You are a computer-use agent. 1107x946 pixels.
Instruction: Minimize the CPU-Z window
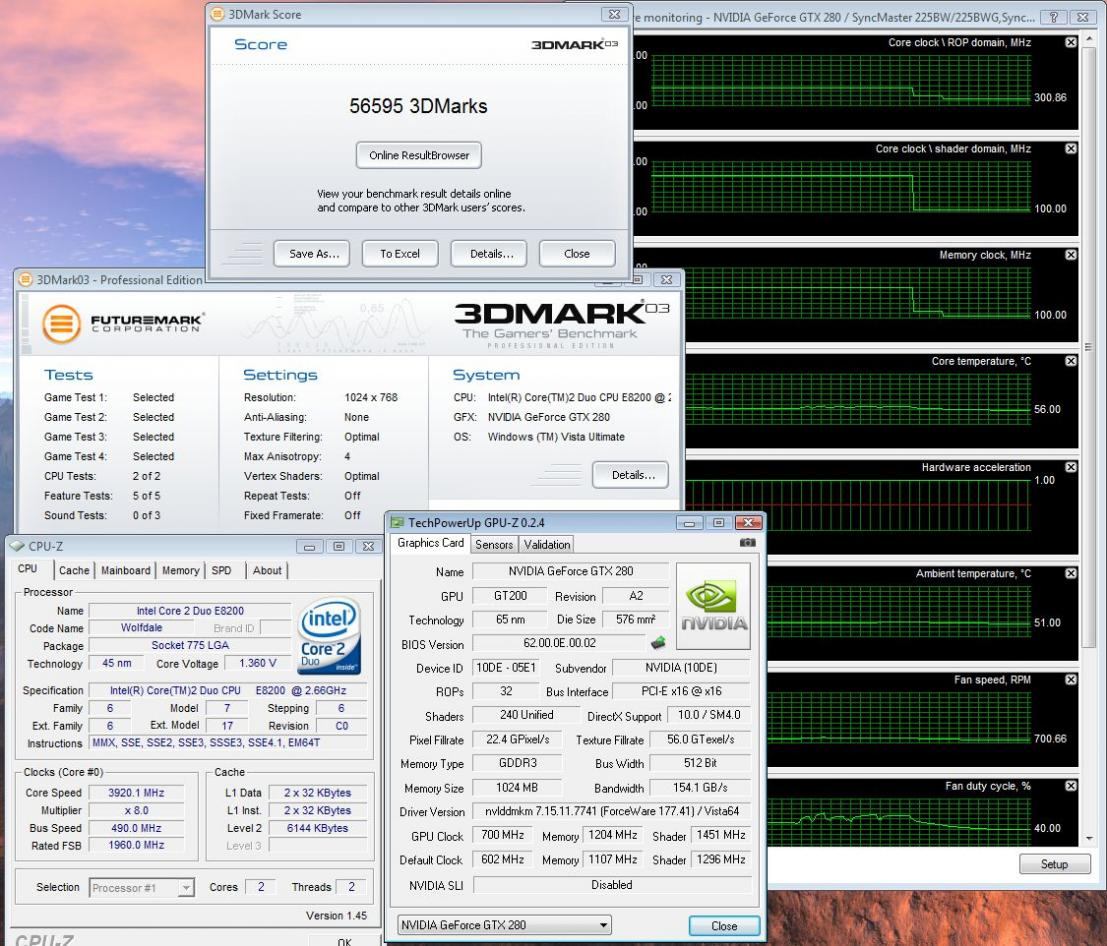(309, 546)
